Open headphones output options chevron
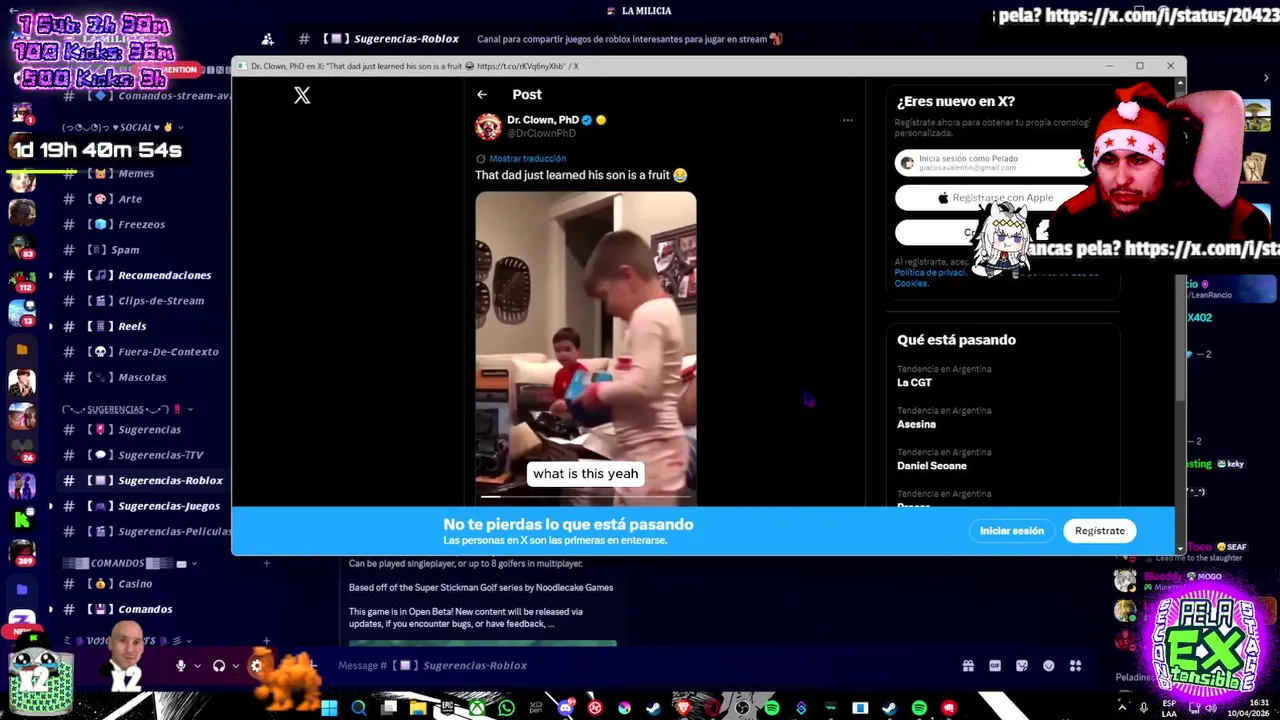The height and width of the screenshot is (720, 1280). 236,666
